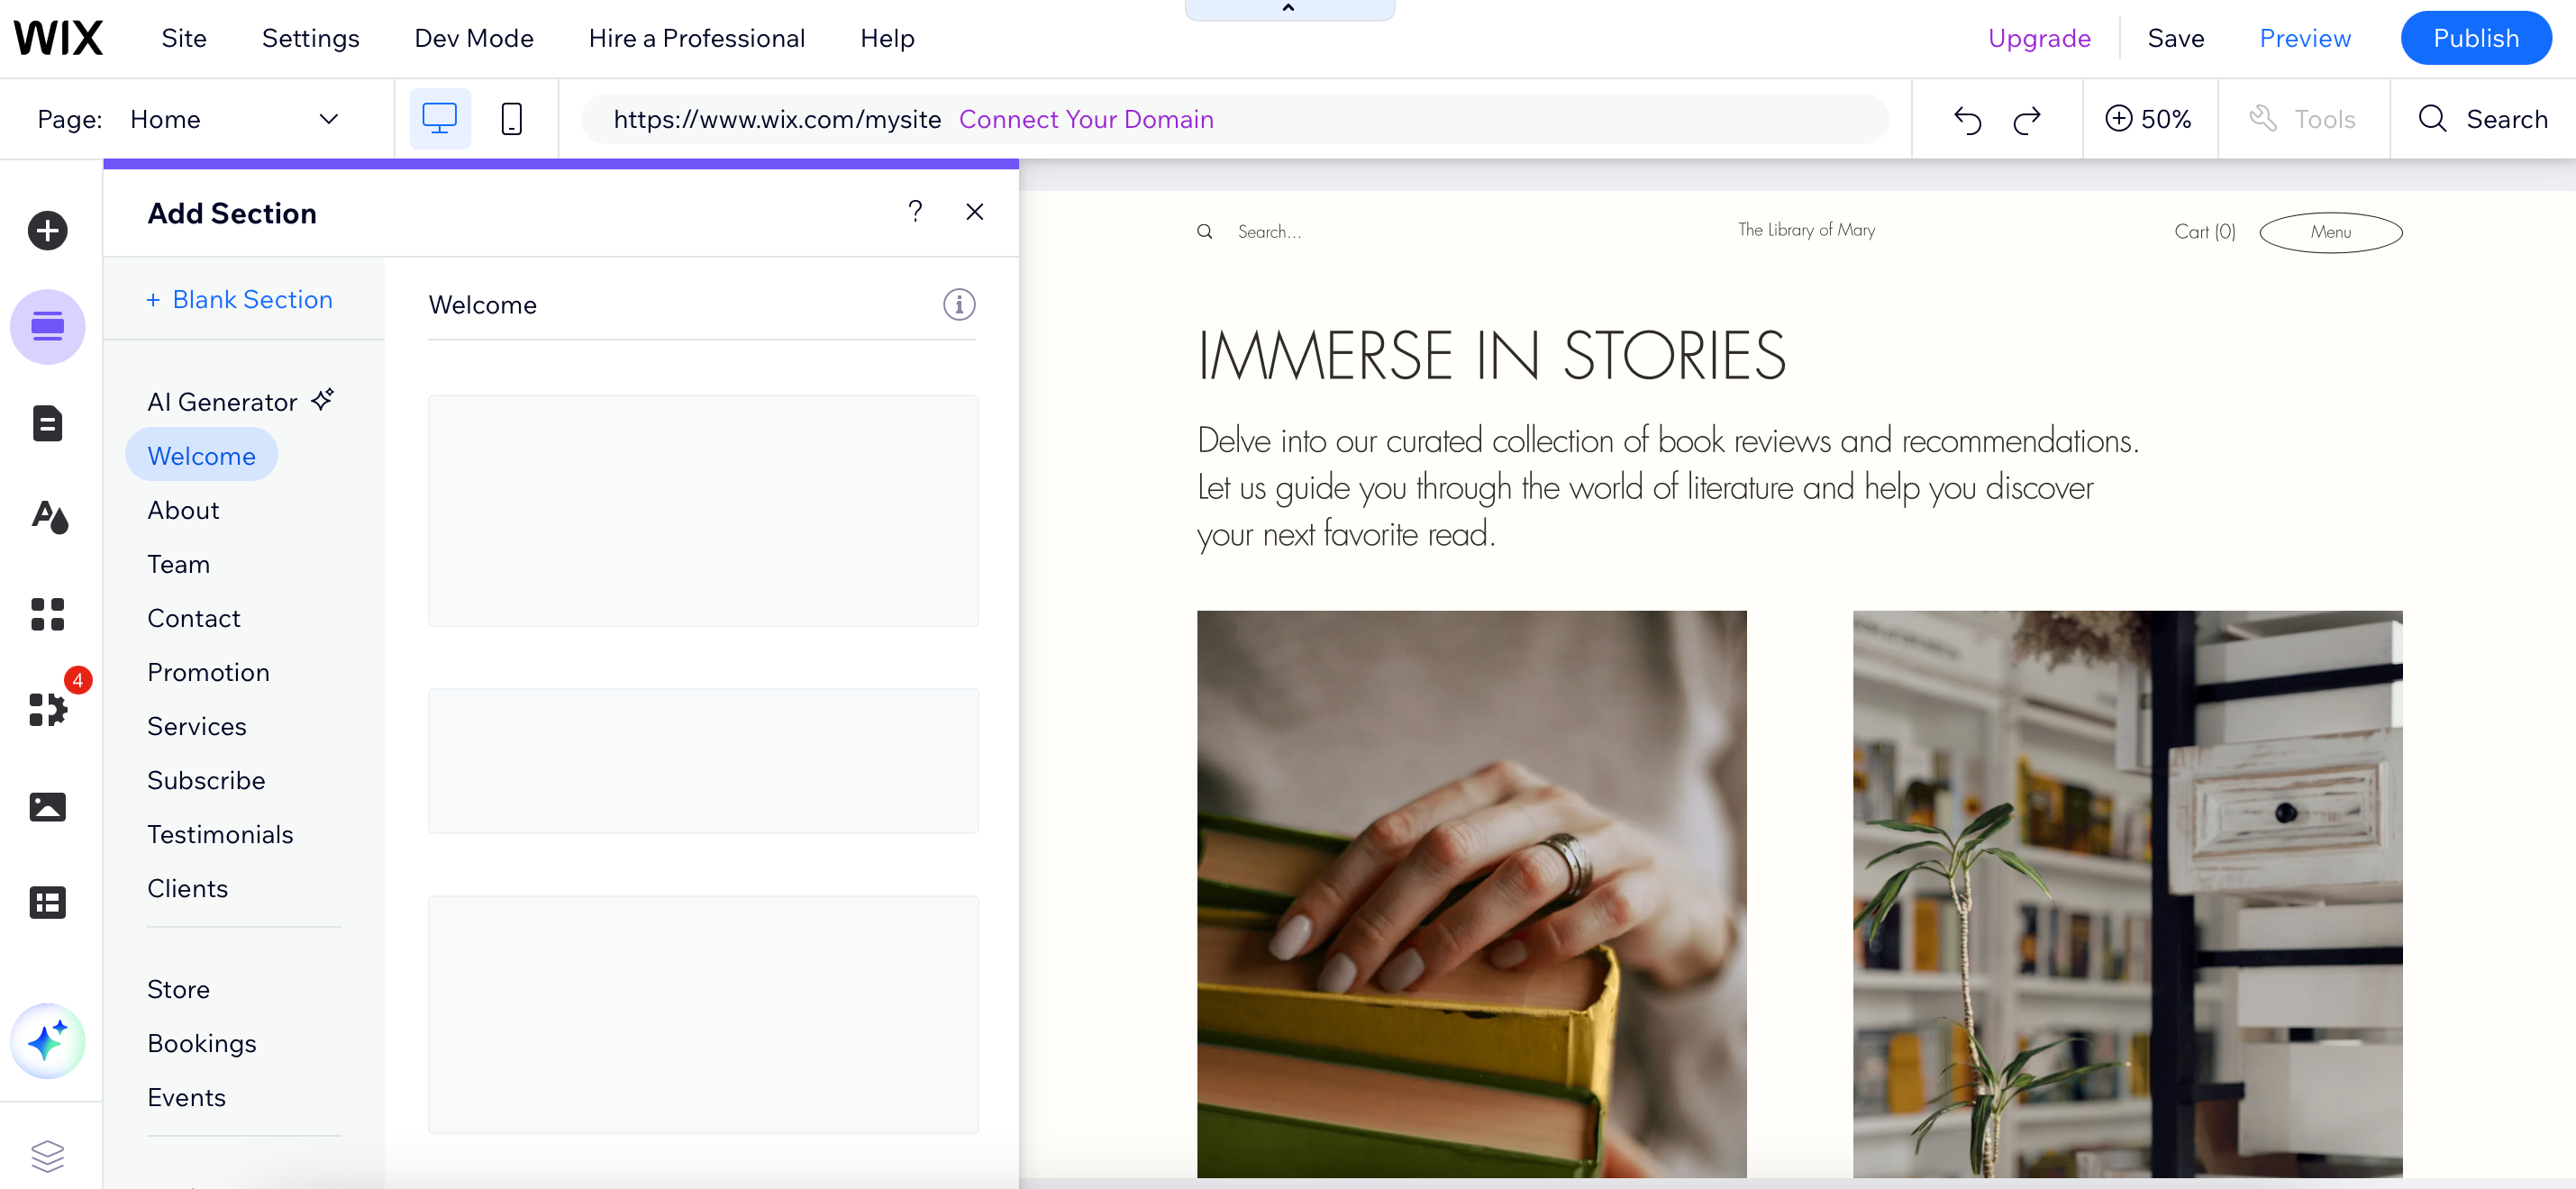Undo the last action
Image resolution: width=2576 pixels, height=1189 pixels.
pos(1967,120)
